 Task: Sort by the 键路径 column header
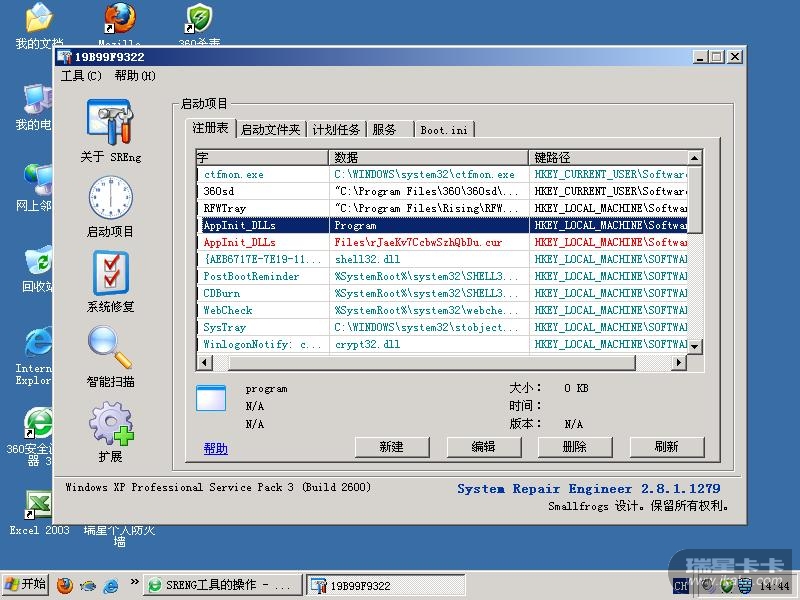[x=608, y=157]
